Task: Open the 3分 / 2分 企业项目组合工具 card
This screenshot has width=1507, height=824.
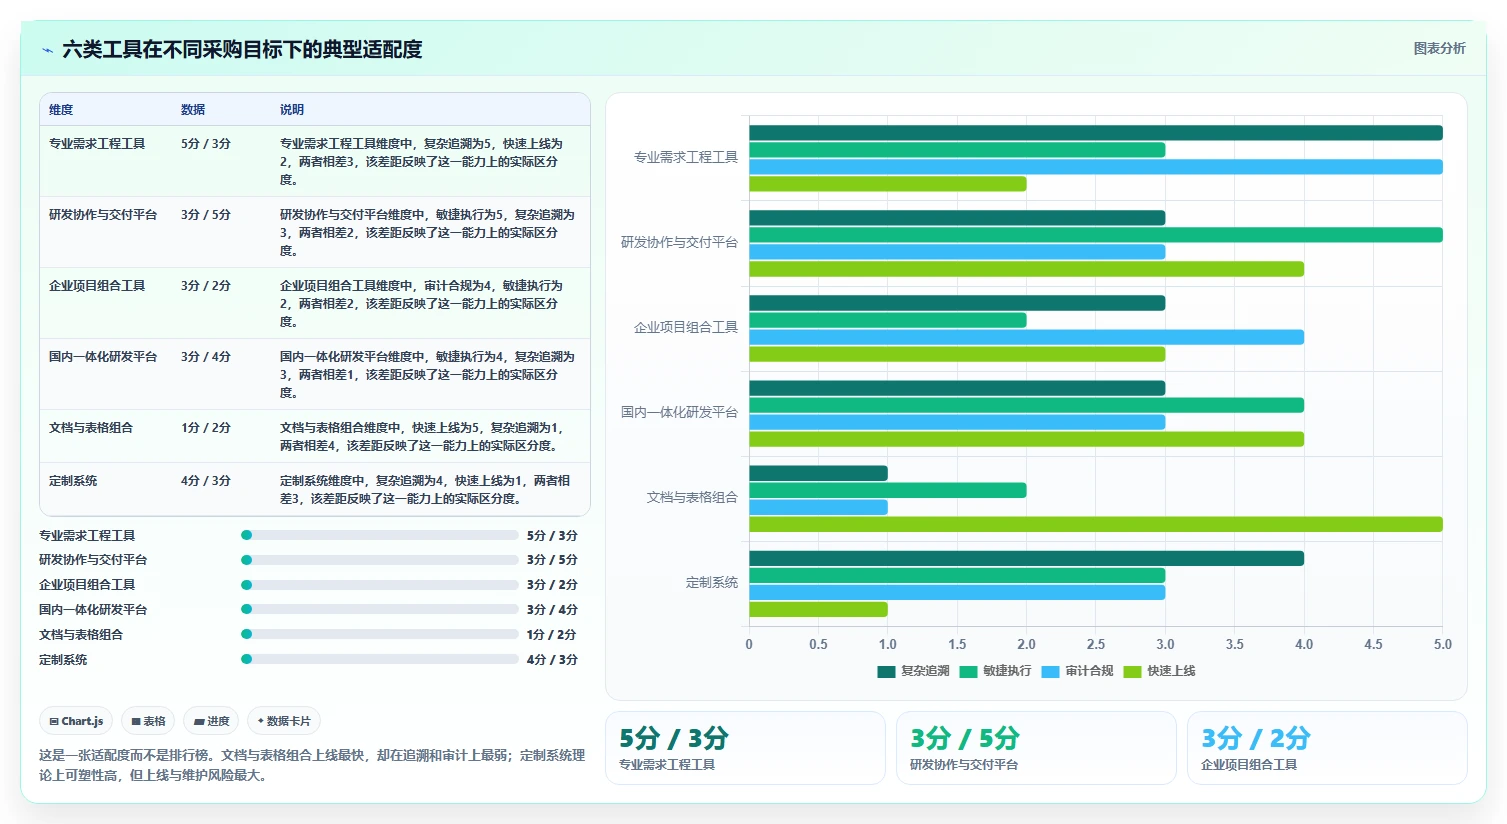Action: 1327,748
